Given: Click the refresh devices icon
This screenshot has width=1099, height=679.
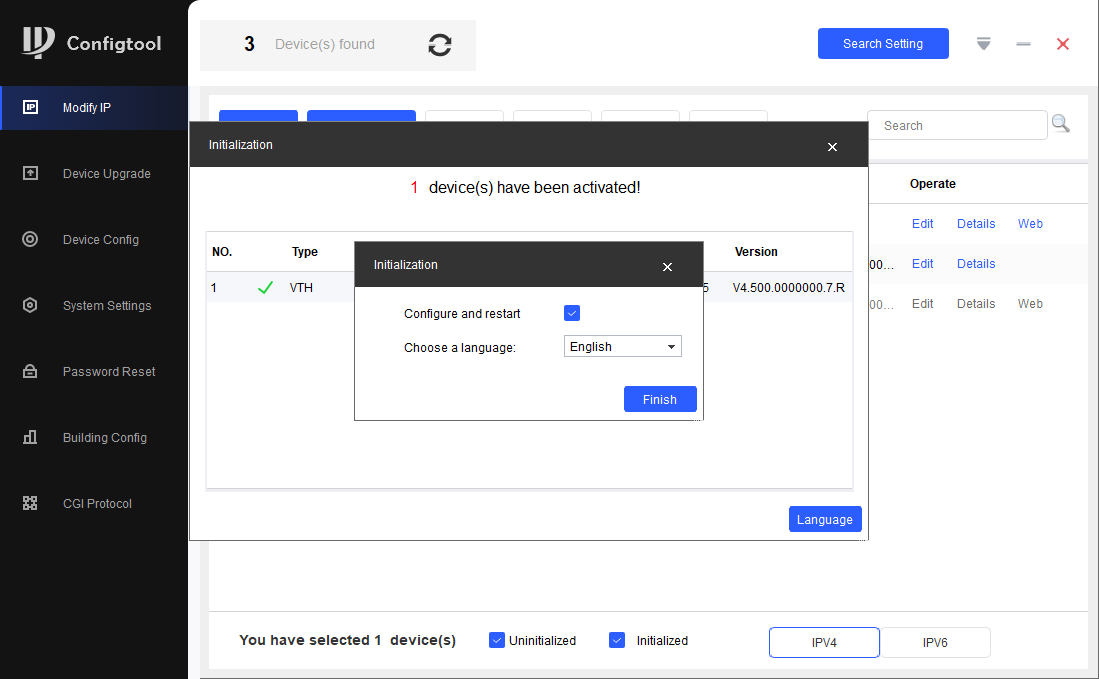Looking at the screenshot, I should point(440,45).
